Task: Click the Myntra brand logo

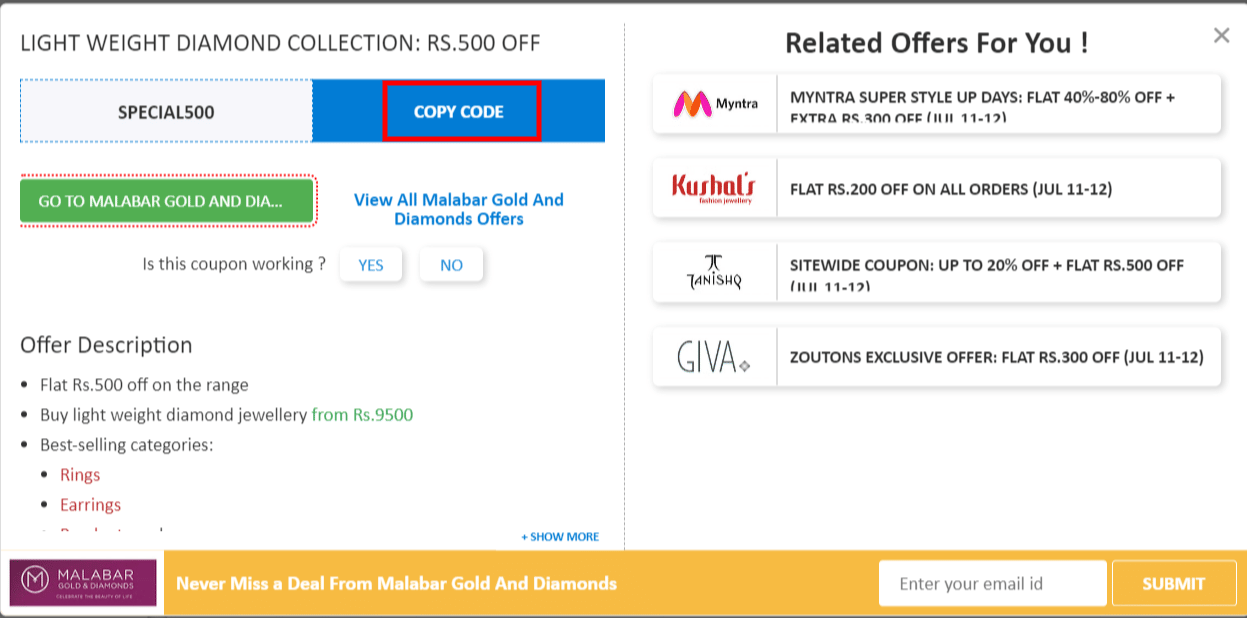Action: click(x=712, y=102)
